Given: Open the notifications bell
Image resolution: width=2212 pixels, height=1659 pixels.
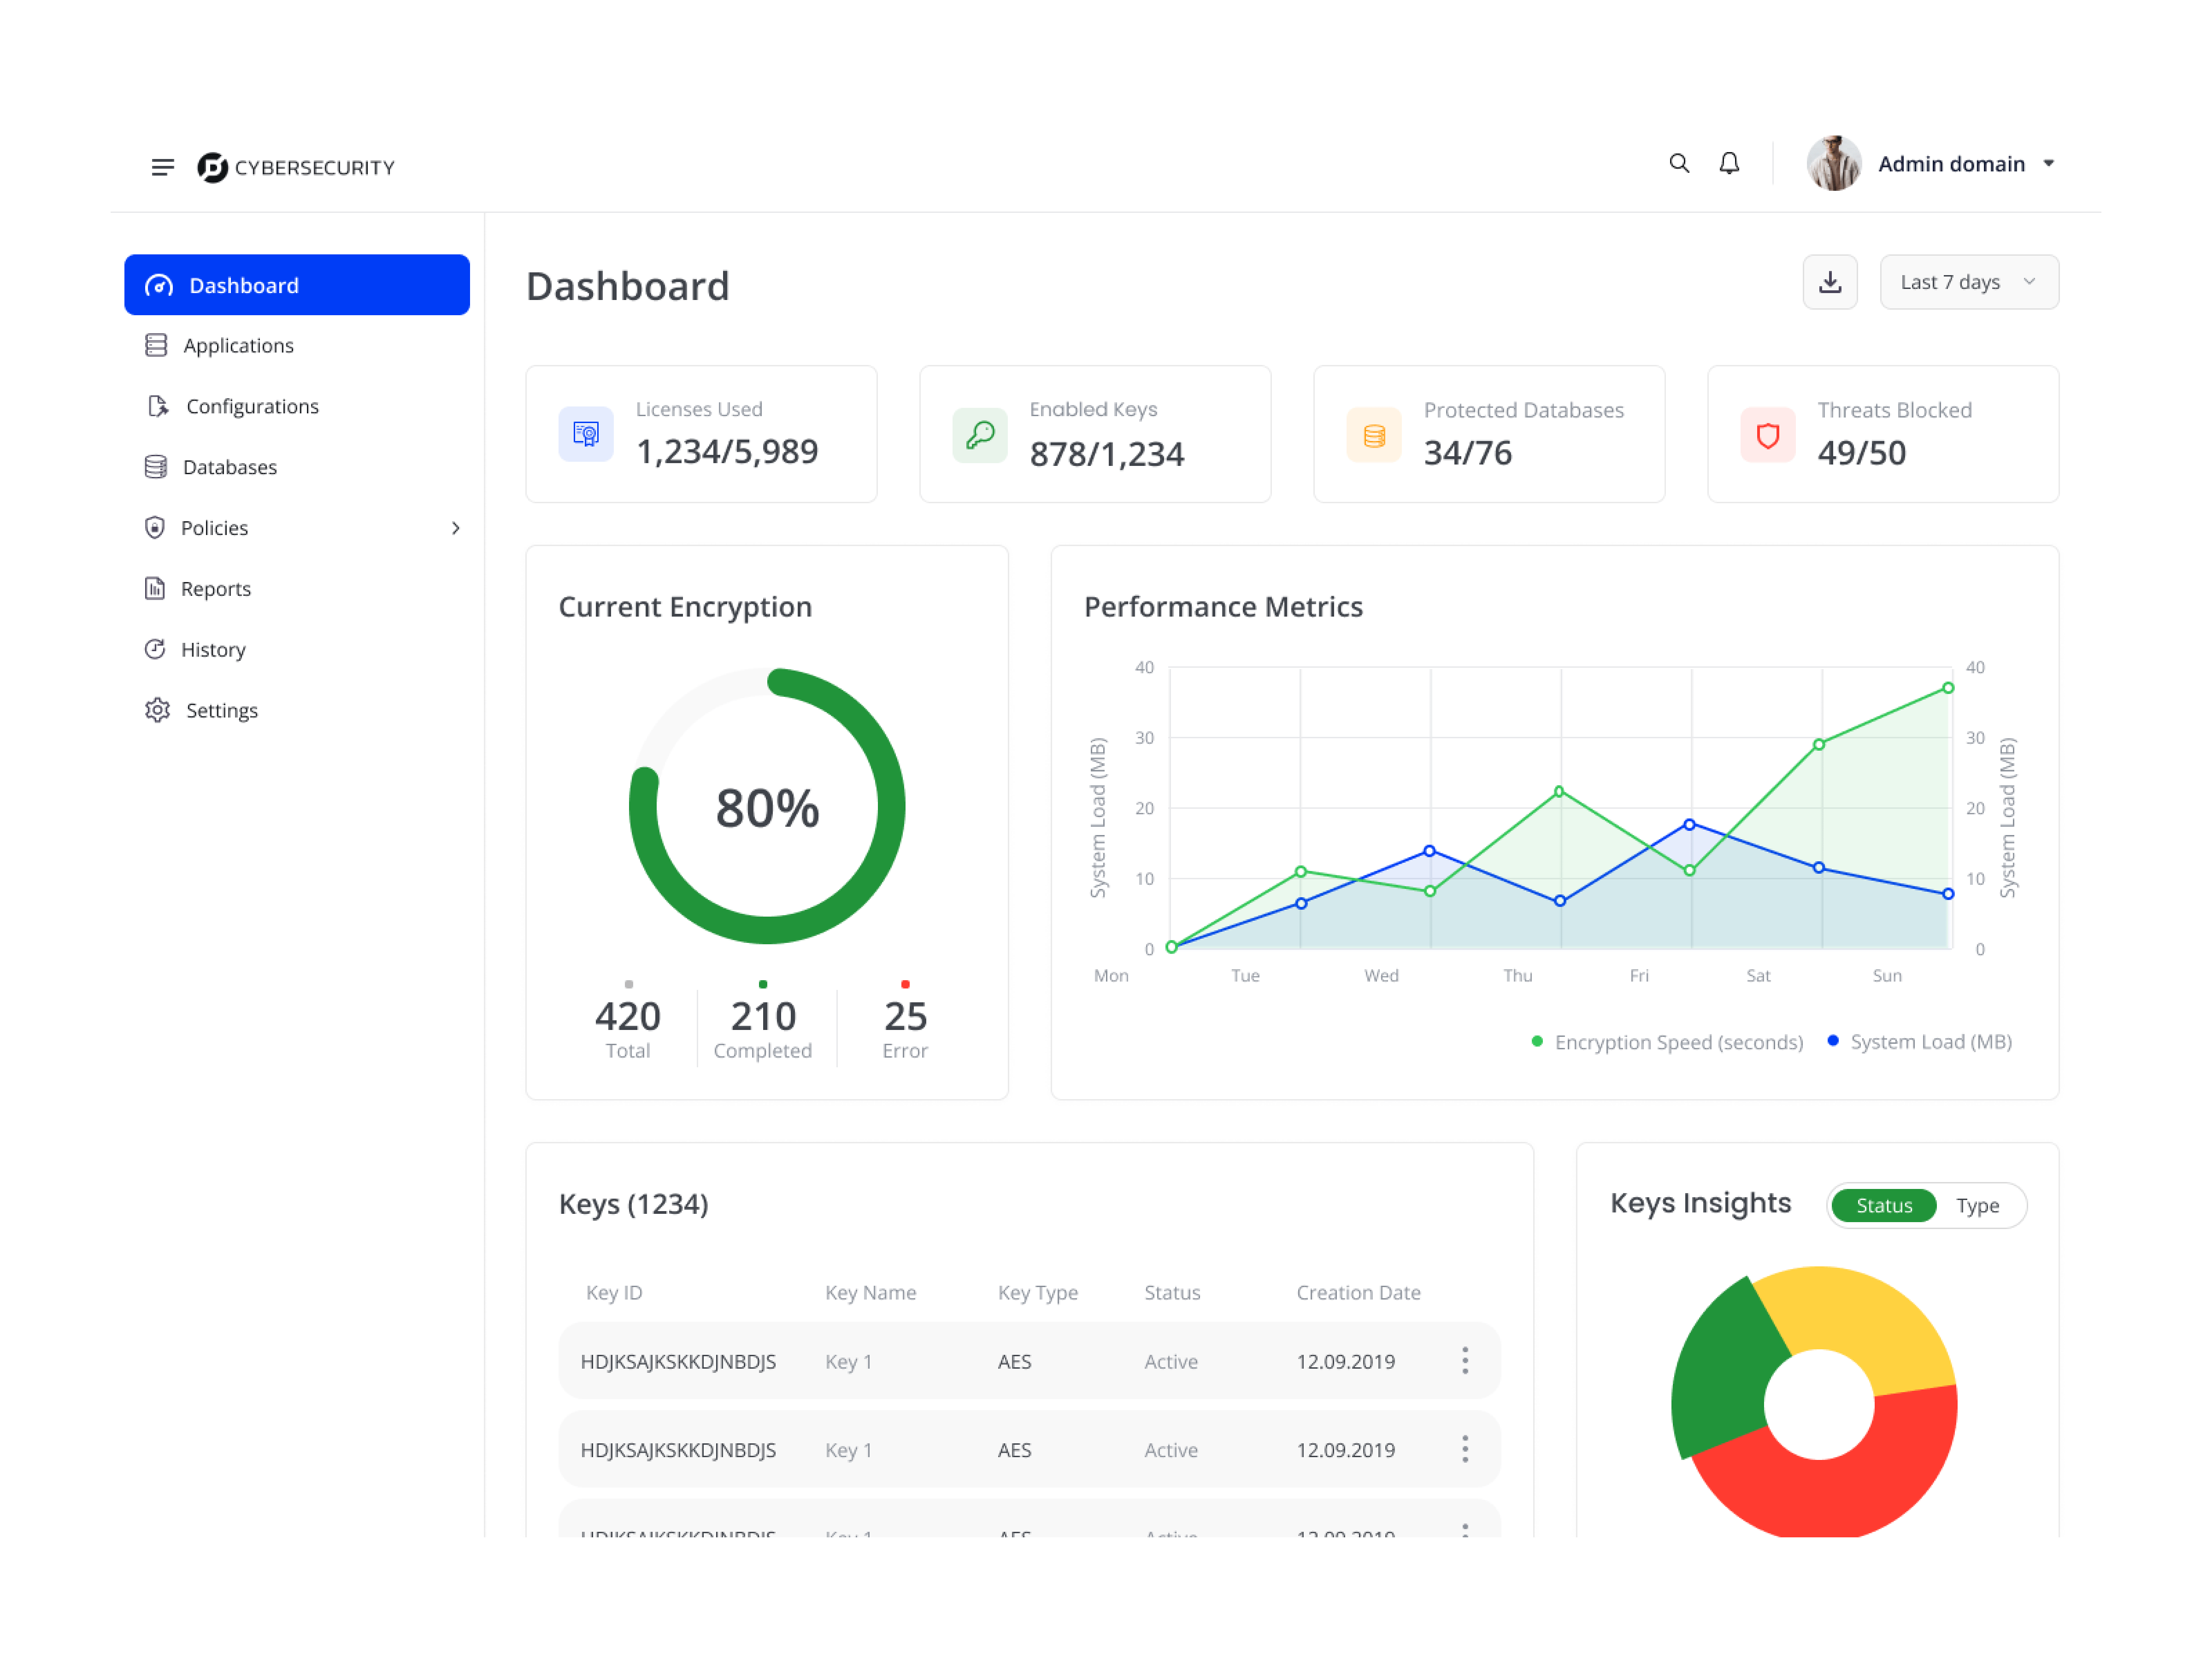Looking at the screenshot, I should coord(1729,163).
